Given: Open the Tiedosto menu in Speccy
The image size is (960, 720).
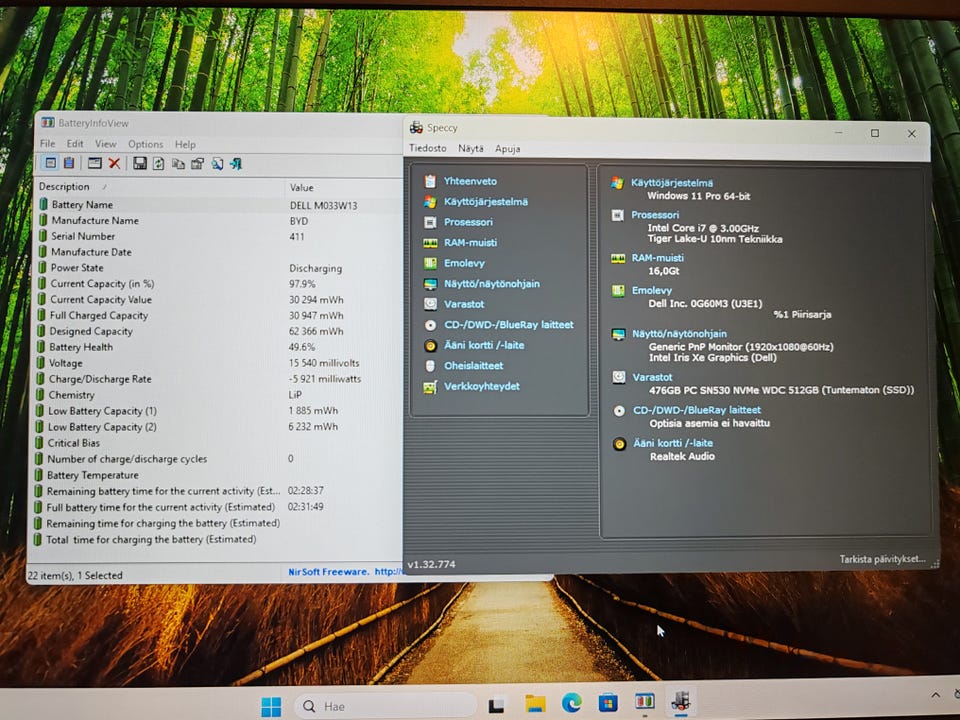Looking at the screenshot, I should [x=427, y=148].
